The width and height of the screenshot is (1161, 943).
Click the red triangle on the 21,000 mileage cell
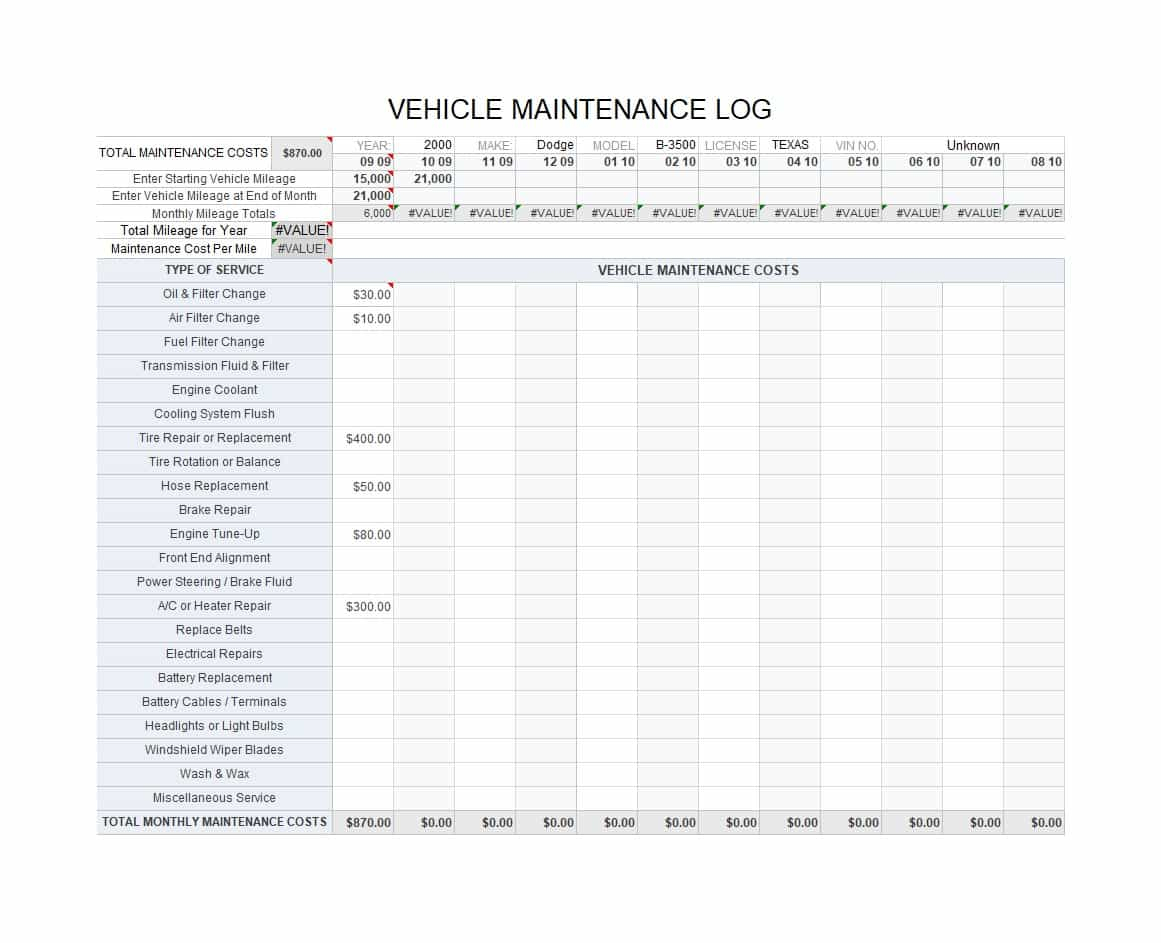[x=392, y=190]
